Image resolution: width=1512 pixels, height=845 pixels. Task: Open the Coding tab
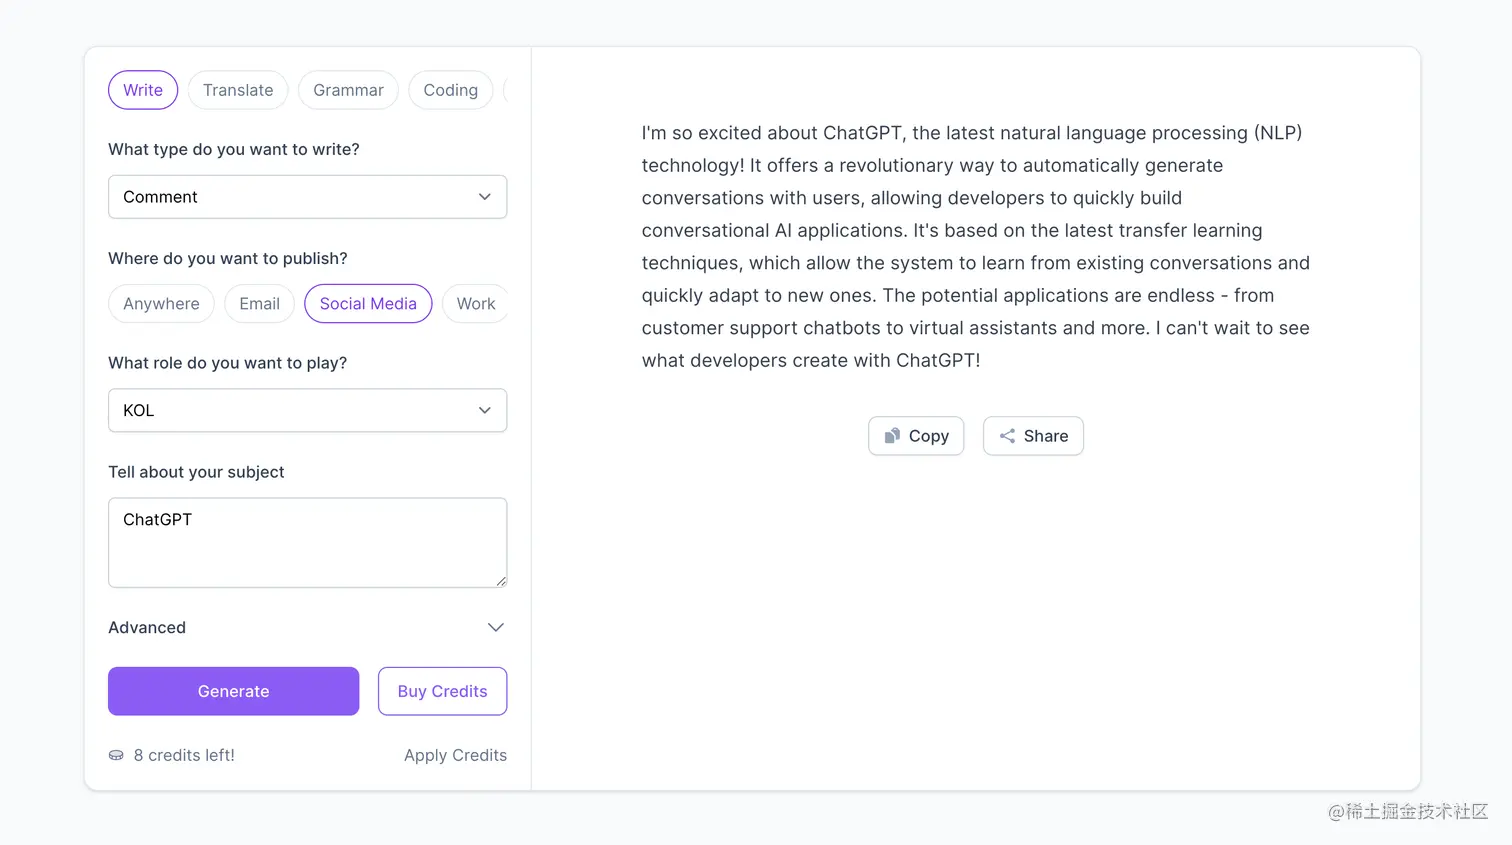coord(450,90)
